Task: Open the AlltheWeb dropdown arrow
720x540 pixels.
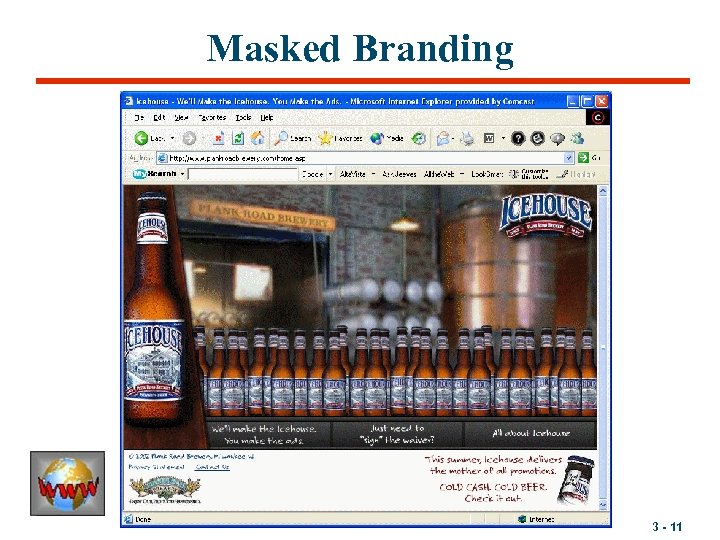Action: [x=461, y=174]
